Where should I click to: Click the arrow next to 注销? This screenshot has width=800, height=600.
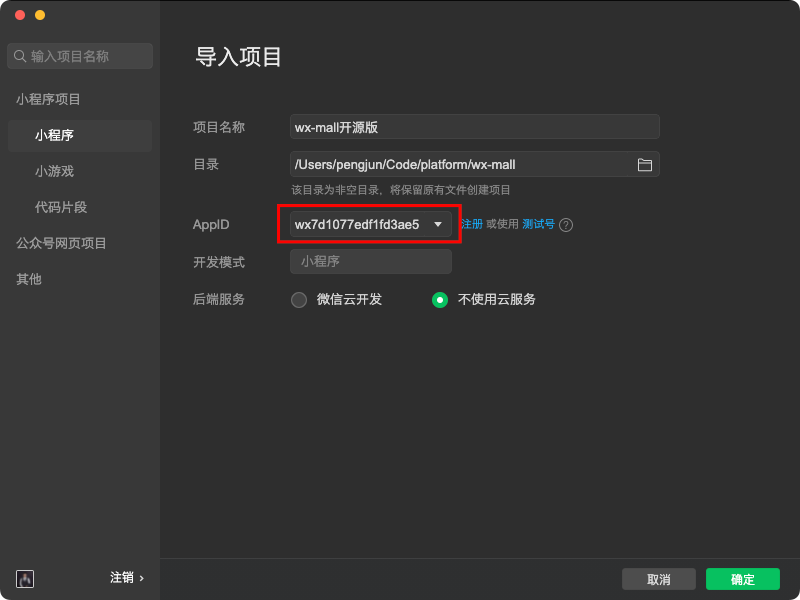pos(142,578)
